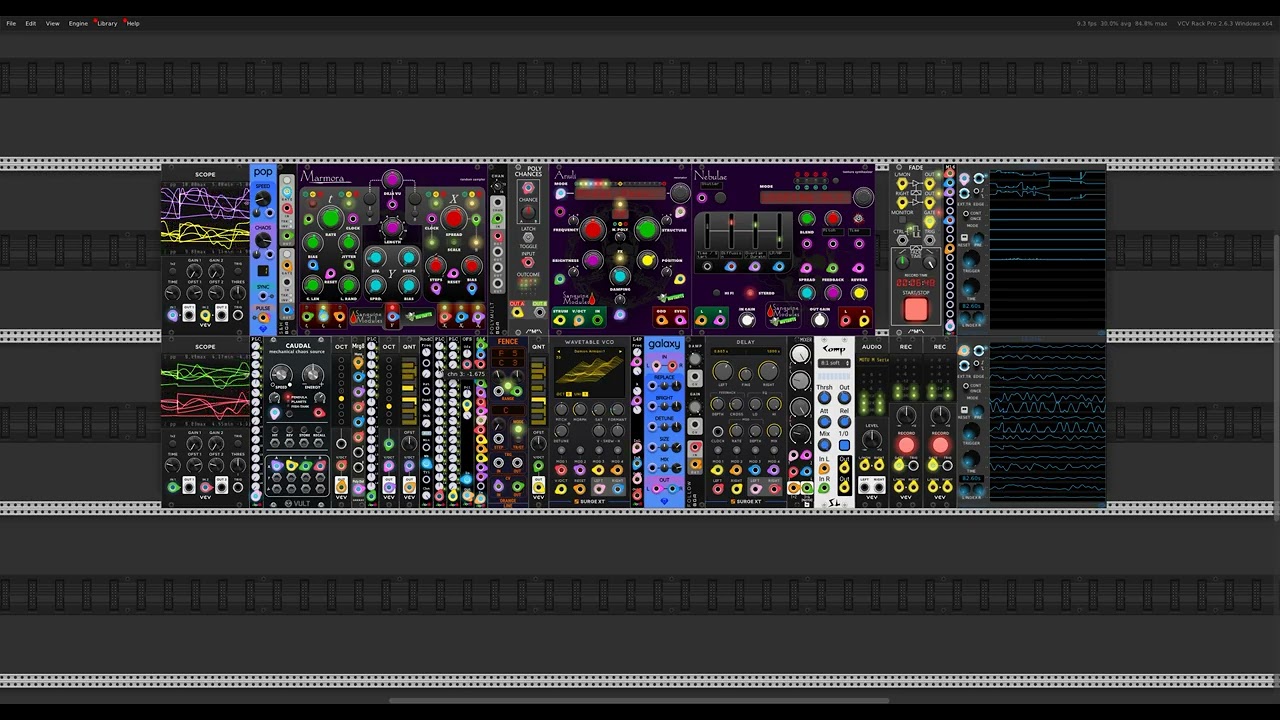Open Audio module device selector display

tap(872, 360)
